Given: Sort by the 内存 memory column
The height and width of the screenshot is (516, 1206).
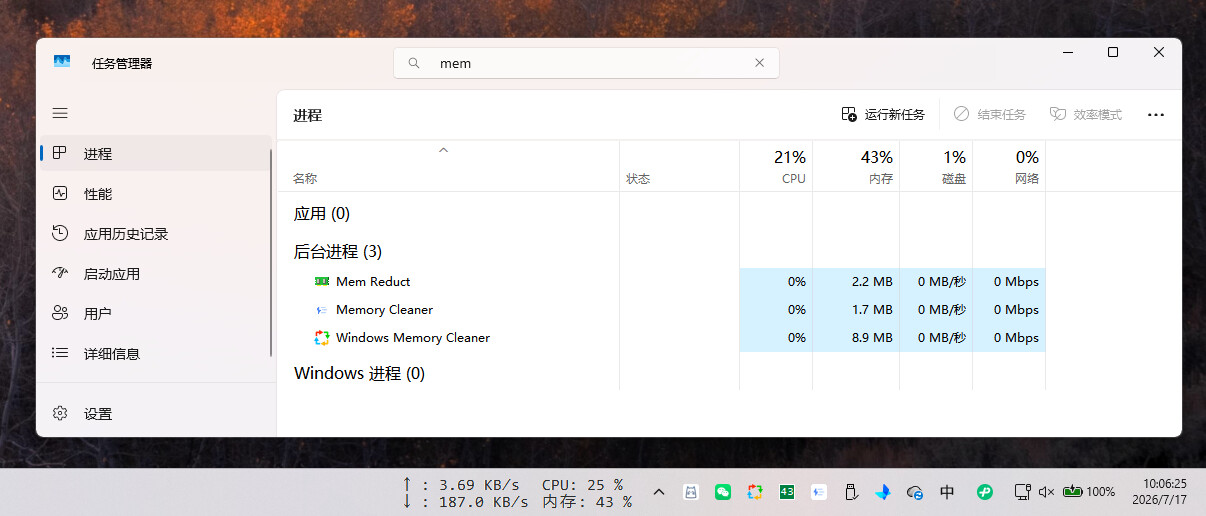Looking at the screenshot, I should pos(856,166).
